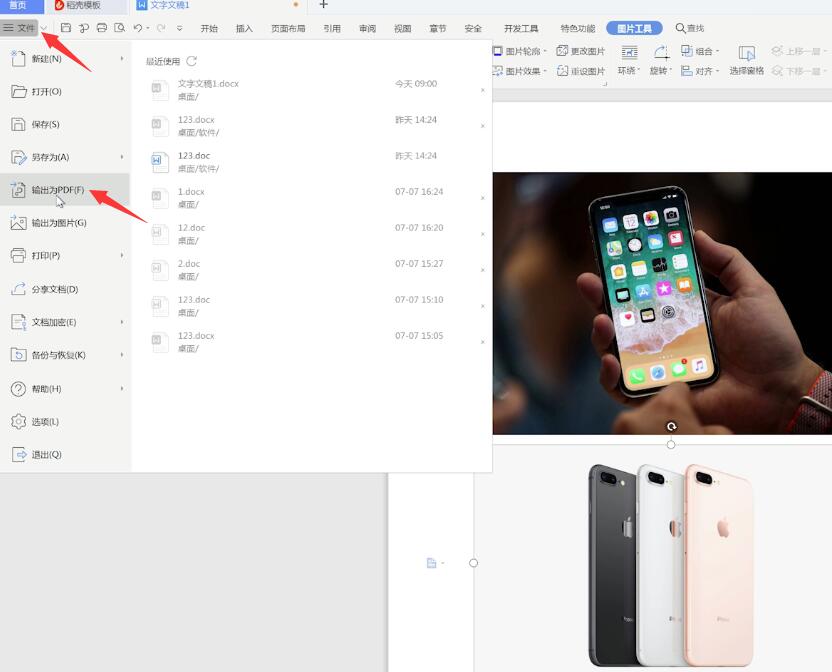Click the 重设图片 reset picture button
This screenshot has height=672, width=832.
tap(580, 71)
